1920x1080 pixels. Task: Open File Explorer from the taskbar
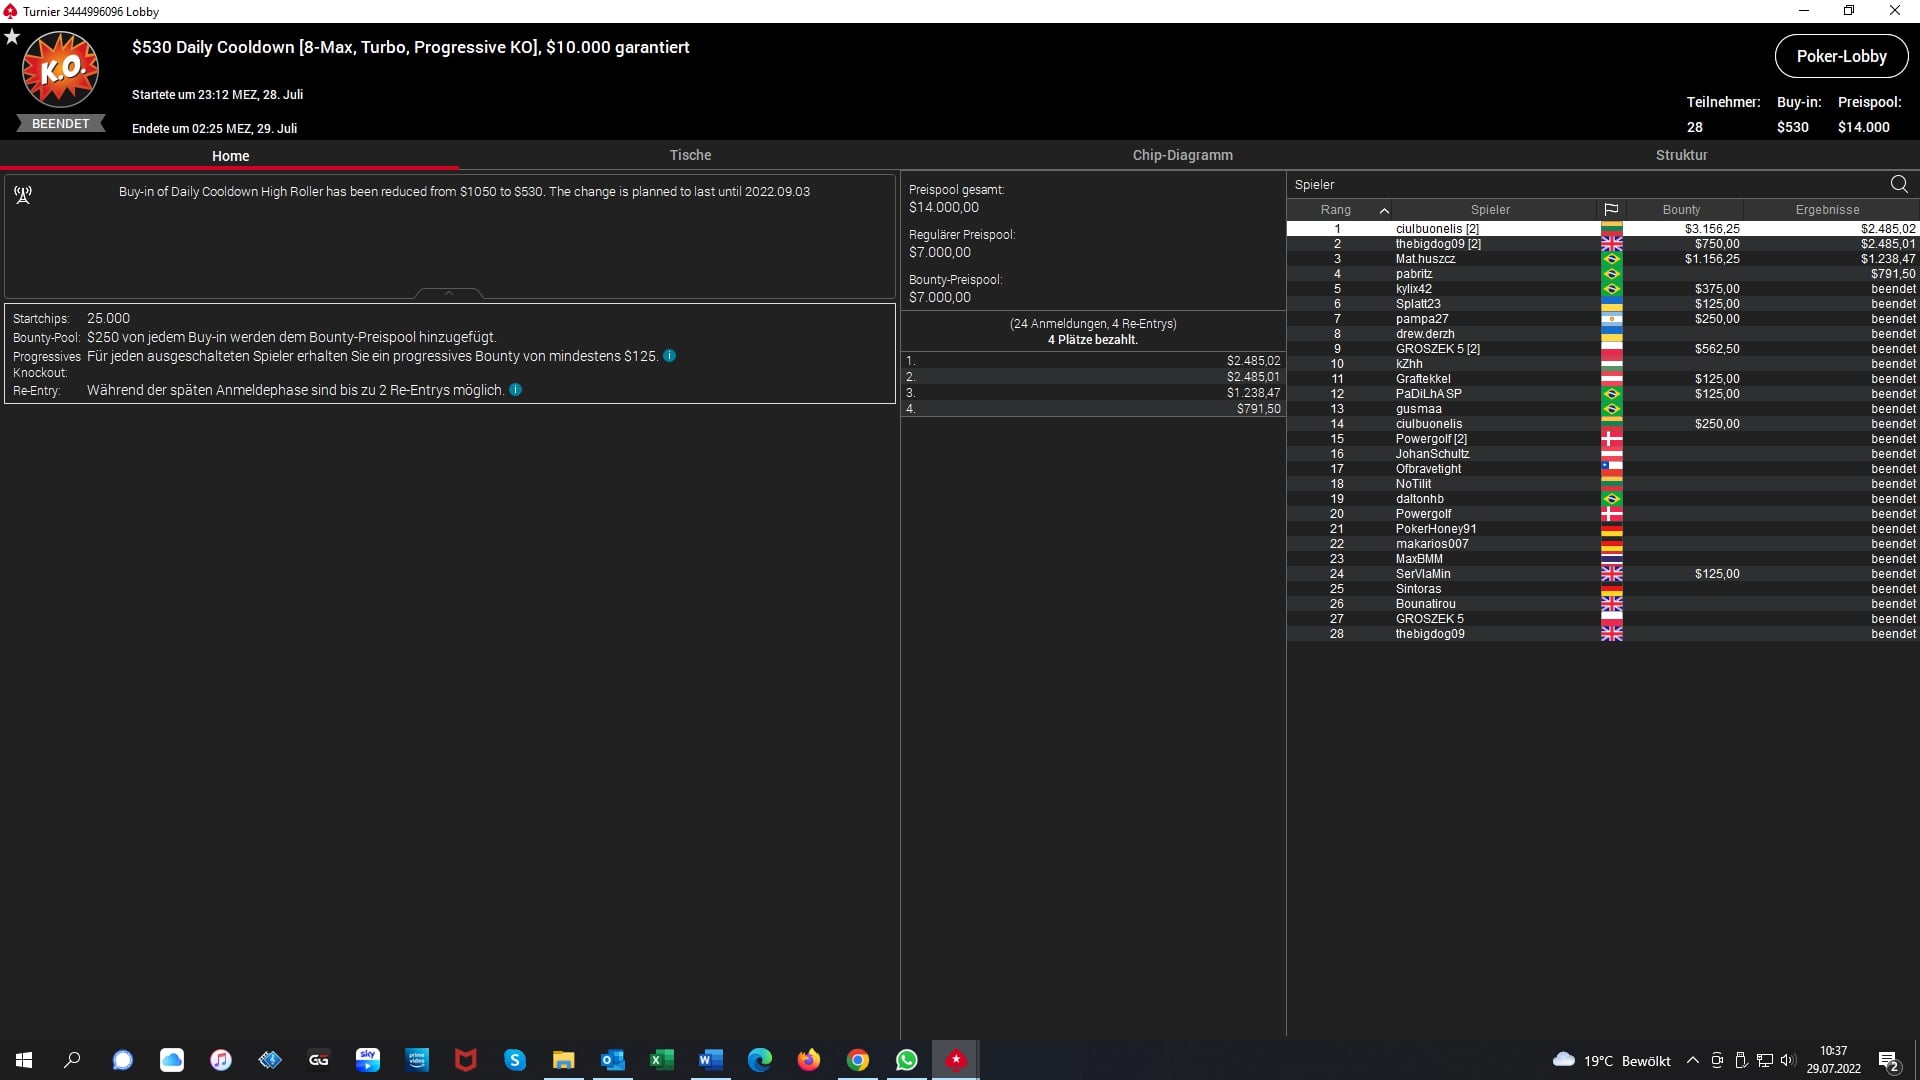tap(563, 1060)
